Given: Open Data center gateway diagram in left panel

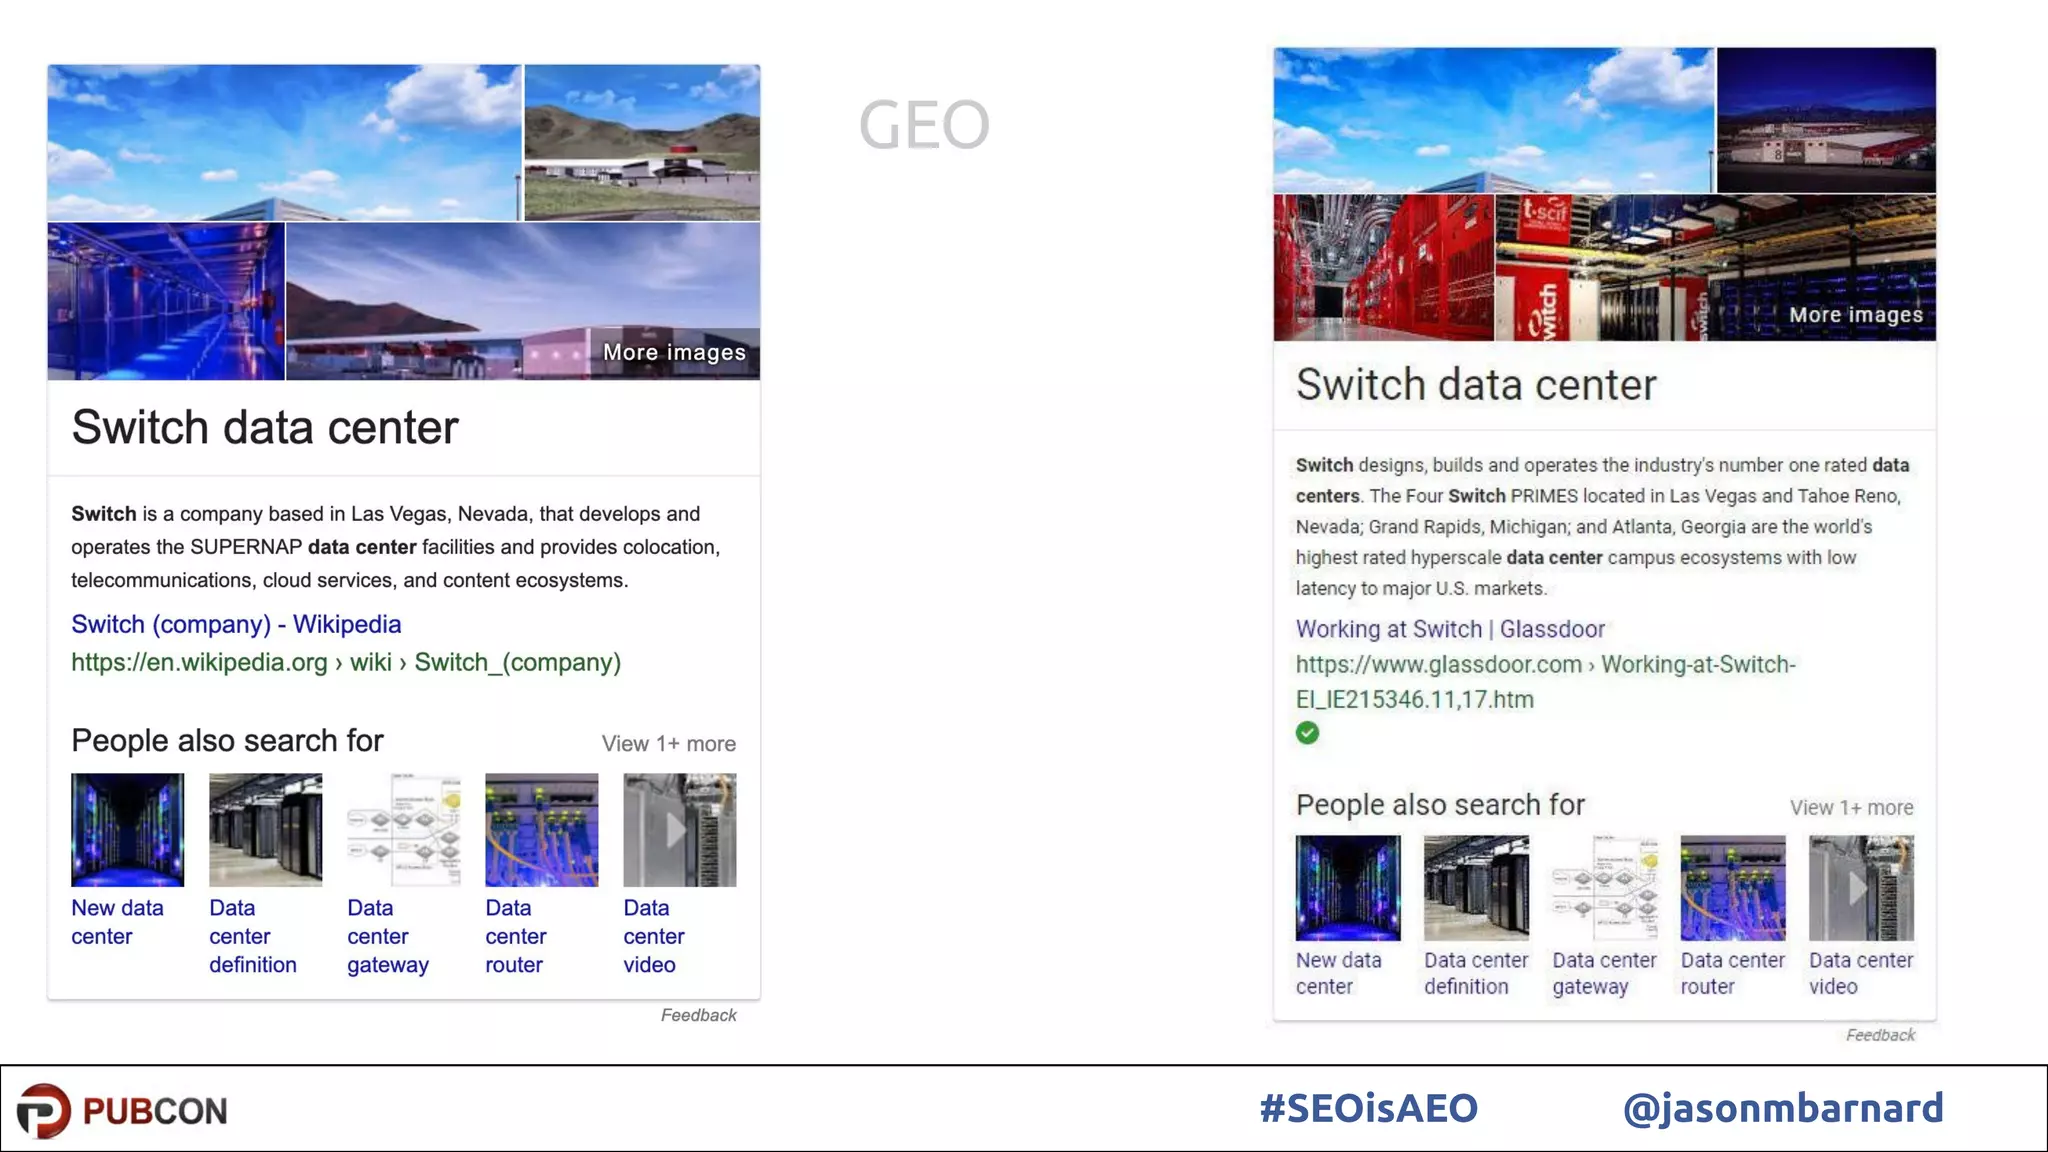Looking at the screenshot, I should click(403, 829).
